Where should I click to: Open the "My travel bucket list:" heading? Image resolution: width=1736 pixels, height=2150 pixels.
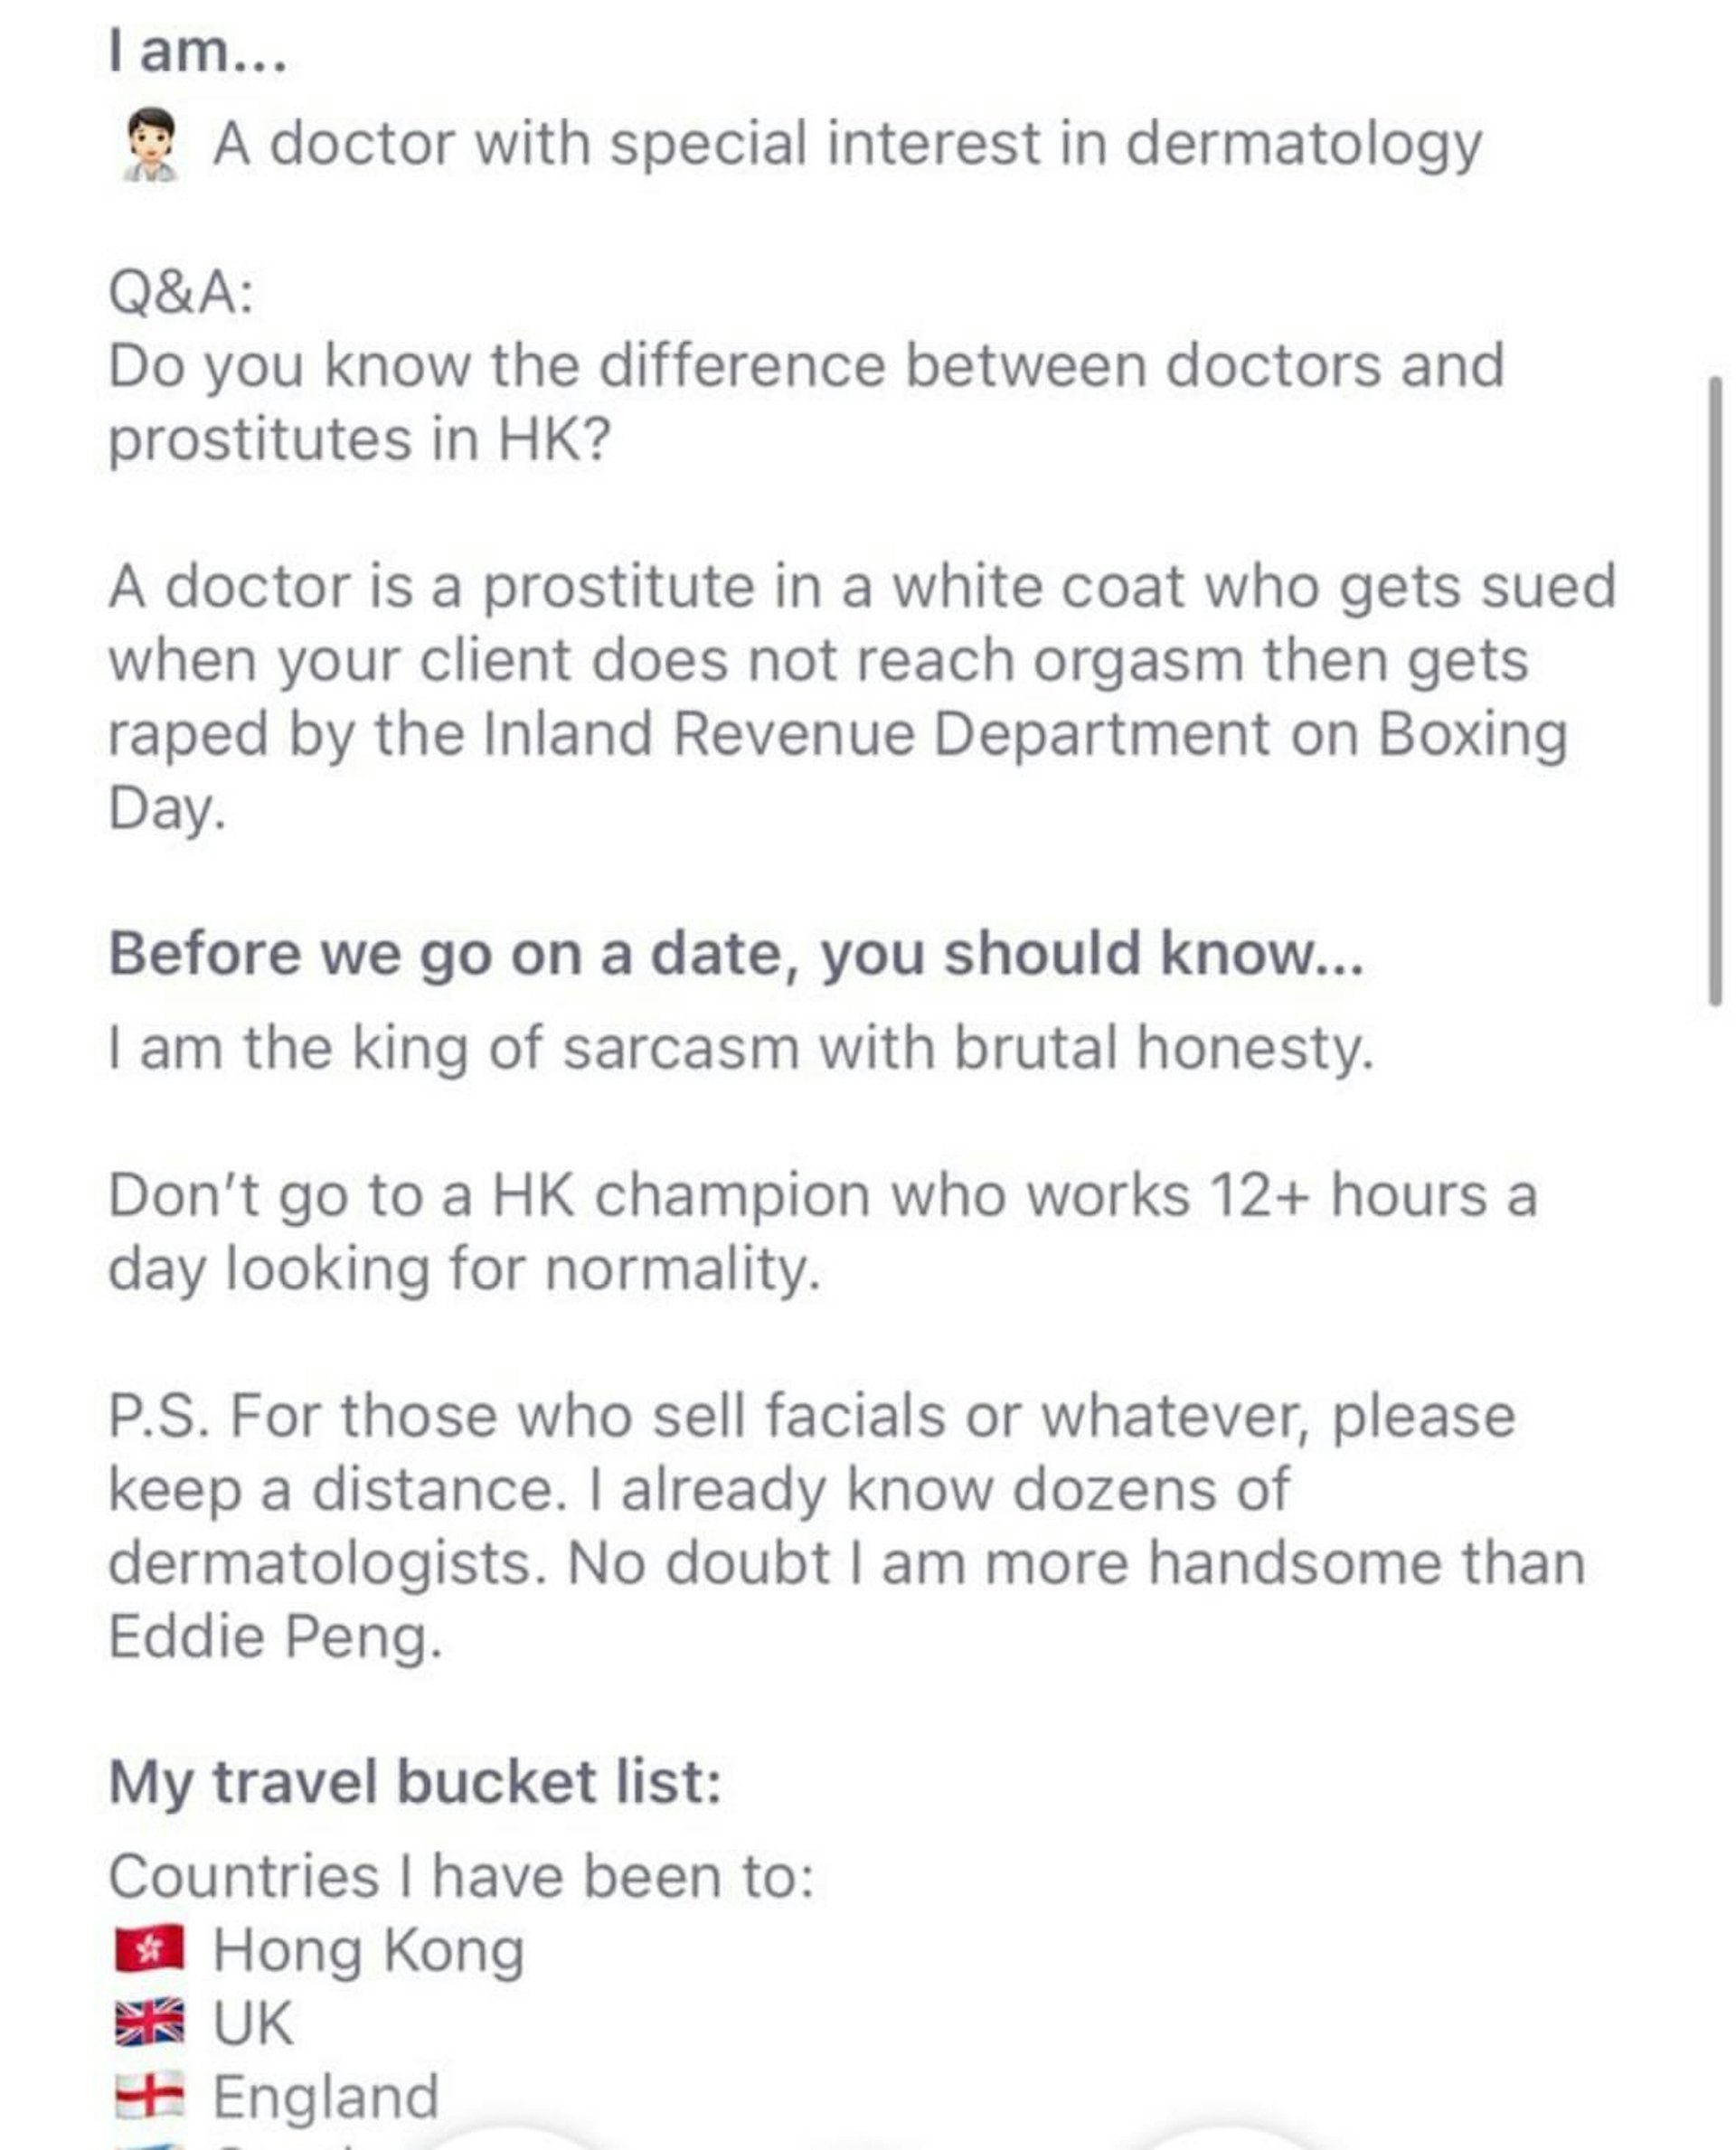(414, 1782)
